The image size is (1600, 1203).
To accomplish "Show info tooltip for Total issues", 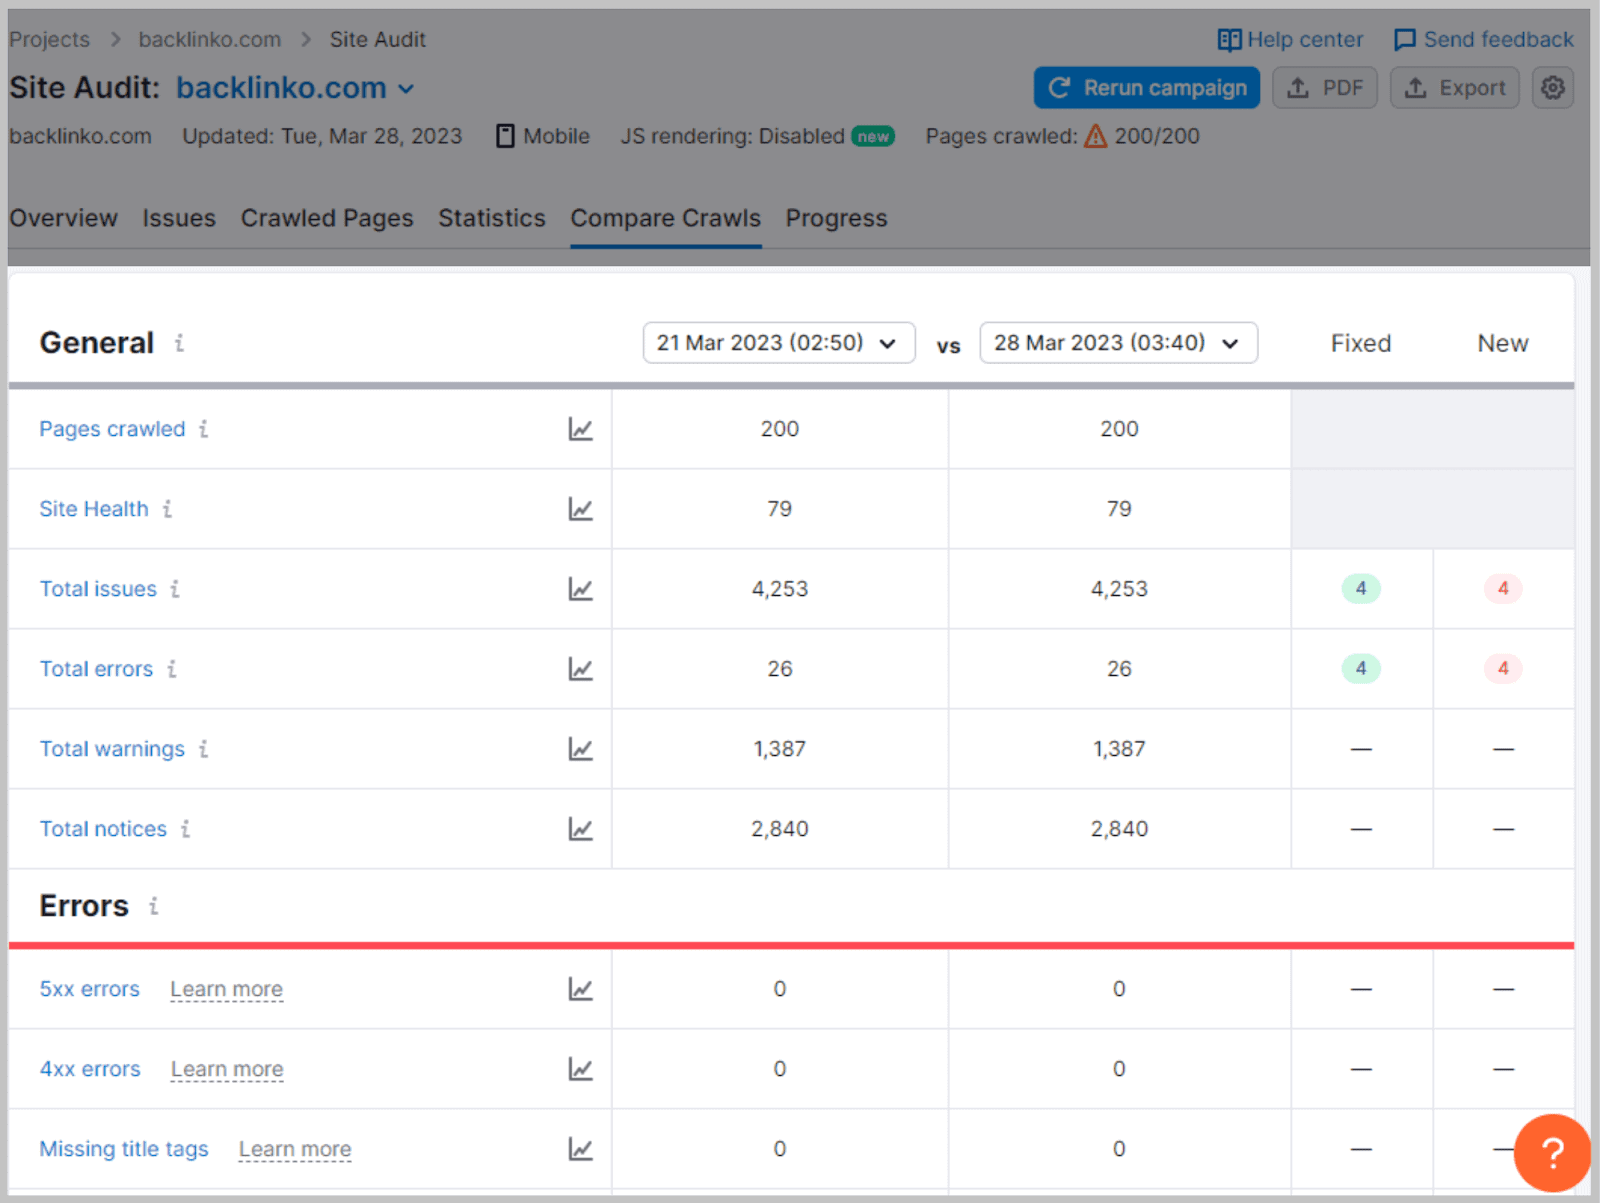I will (175, 589).
